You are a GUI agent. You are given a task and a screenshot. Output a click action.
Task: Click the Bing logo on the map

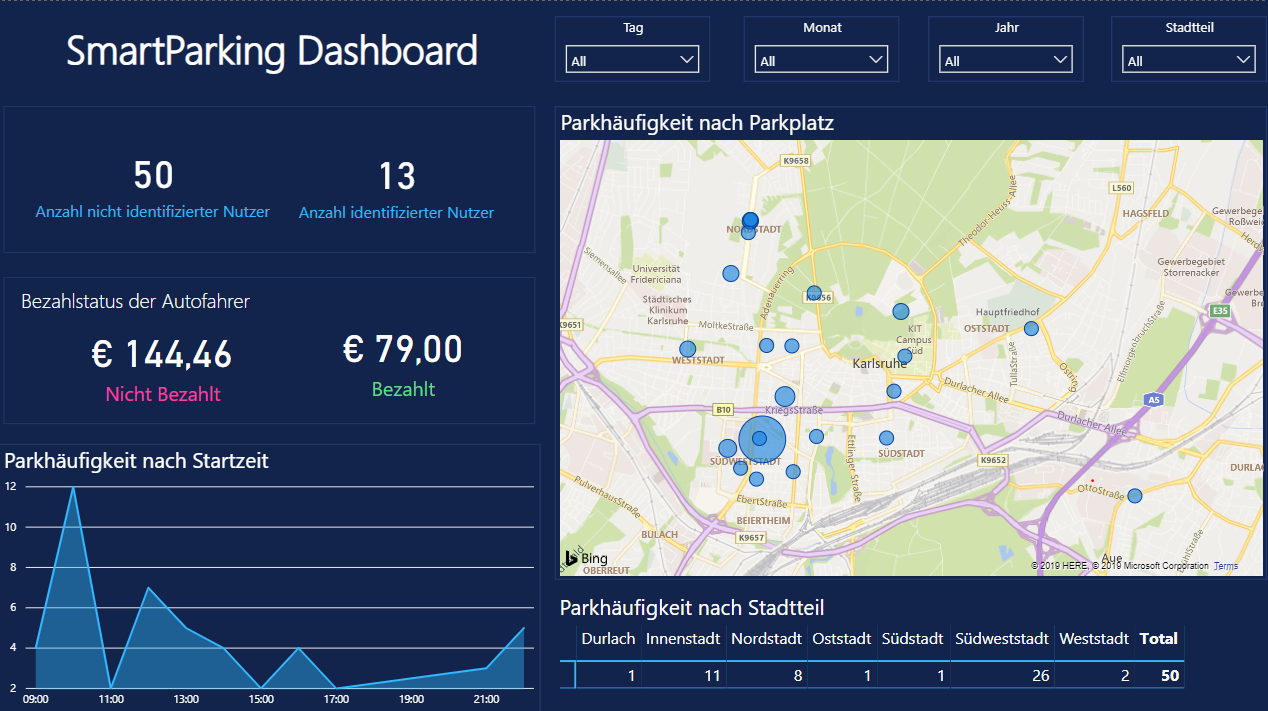click(x=586, y=558)
